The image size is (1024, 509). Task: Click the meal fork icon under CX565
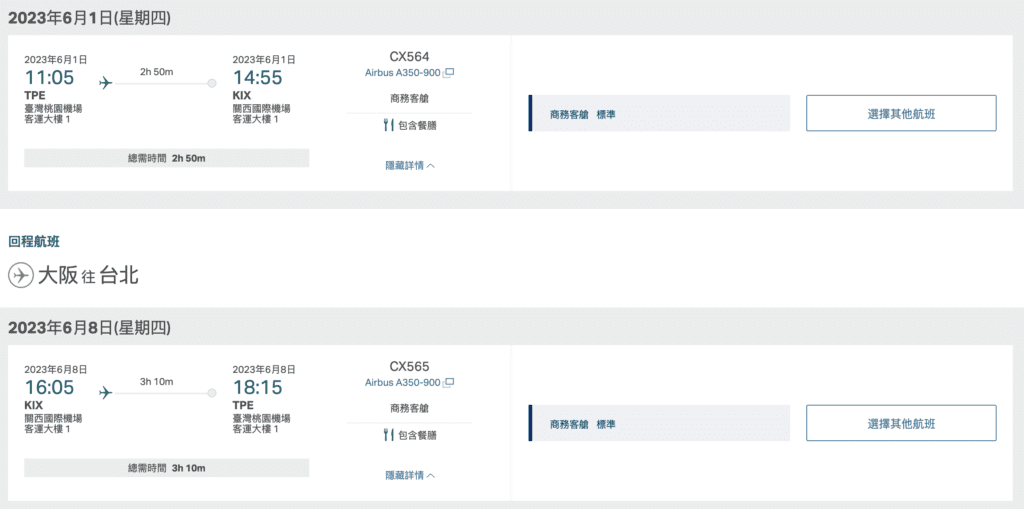[x=389, y=435]
